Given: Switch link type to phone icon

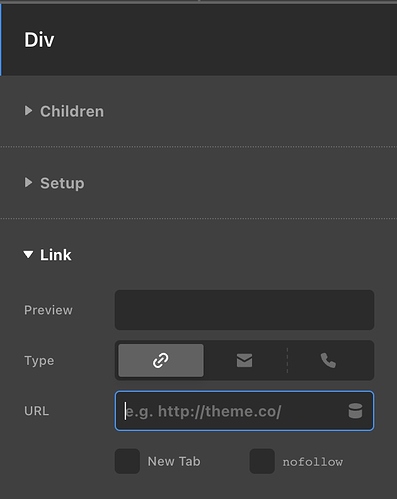Looking at the screenshot, I should [x=328, y=360].
